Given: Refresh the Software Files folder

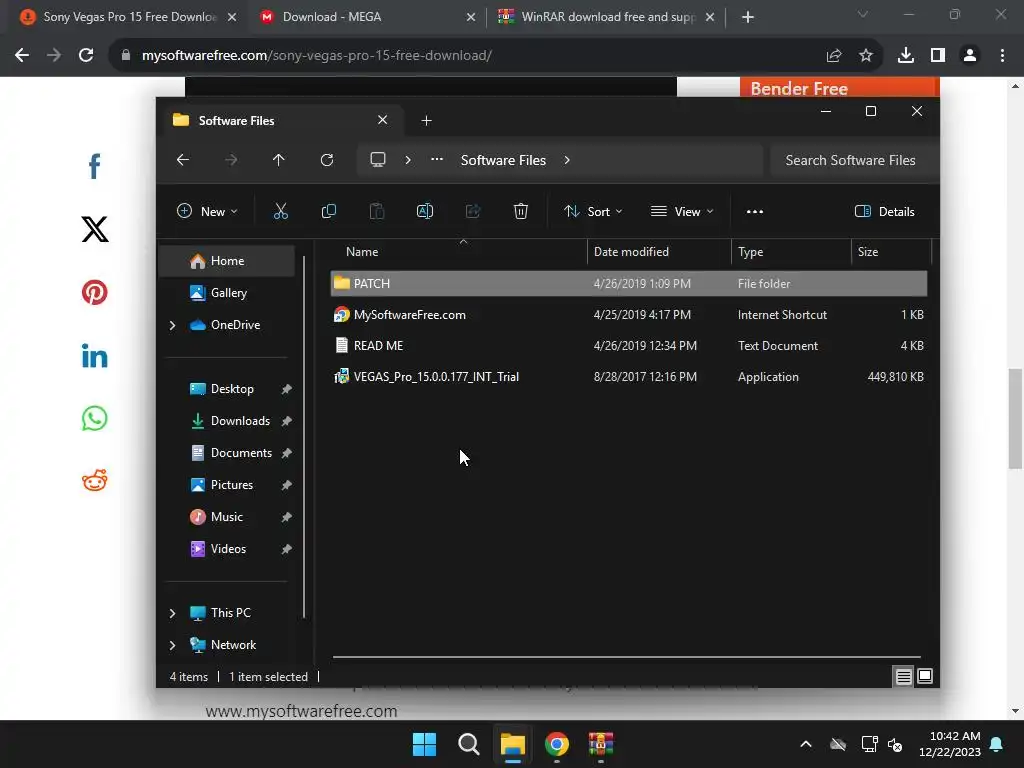Looking at the screenshot, I should pyautogui.click(x=327, y=160).
